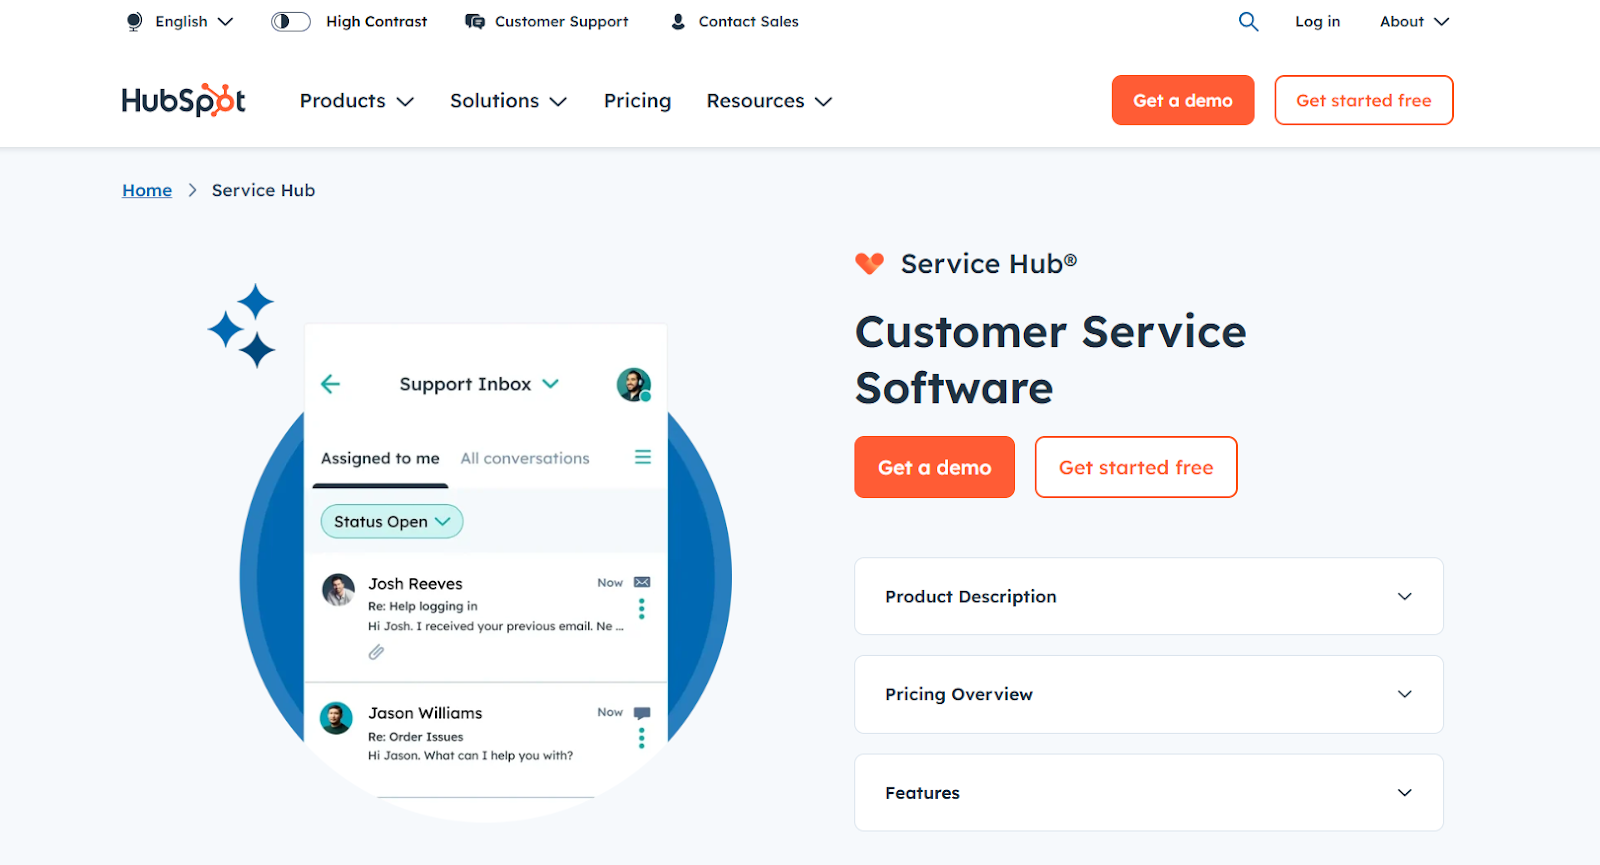Expand the Resources menu
The image size is (1600, 865).
769,101
